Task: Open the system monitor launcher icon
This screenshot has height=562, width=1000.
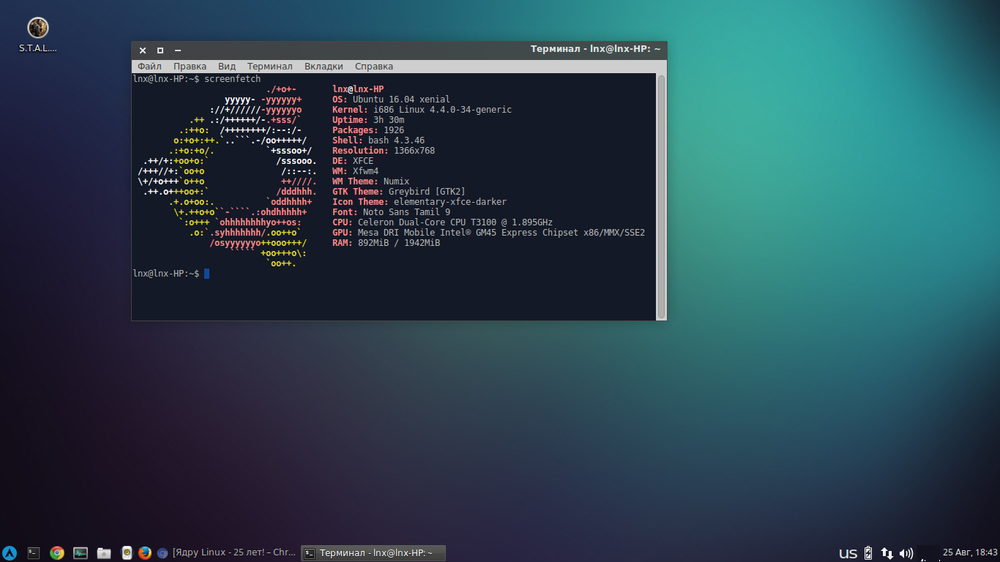Action: pyautogui.click(x=80, y=553)
